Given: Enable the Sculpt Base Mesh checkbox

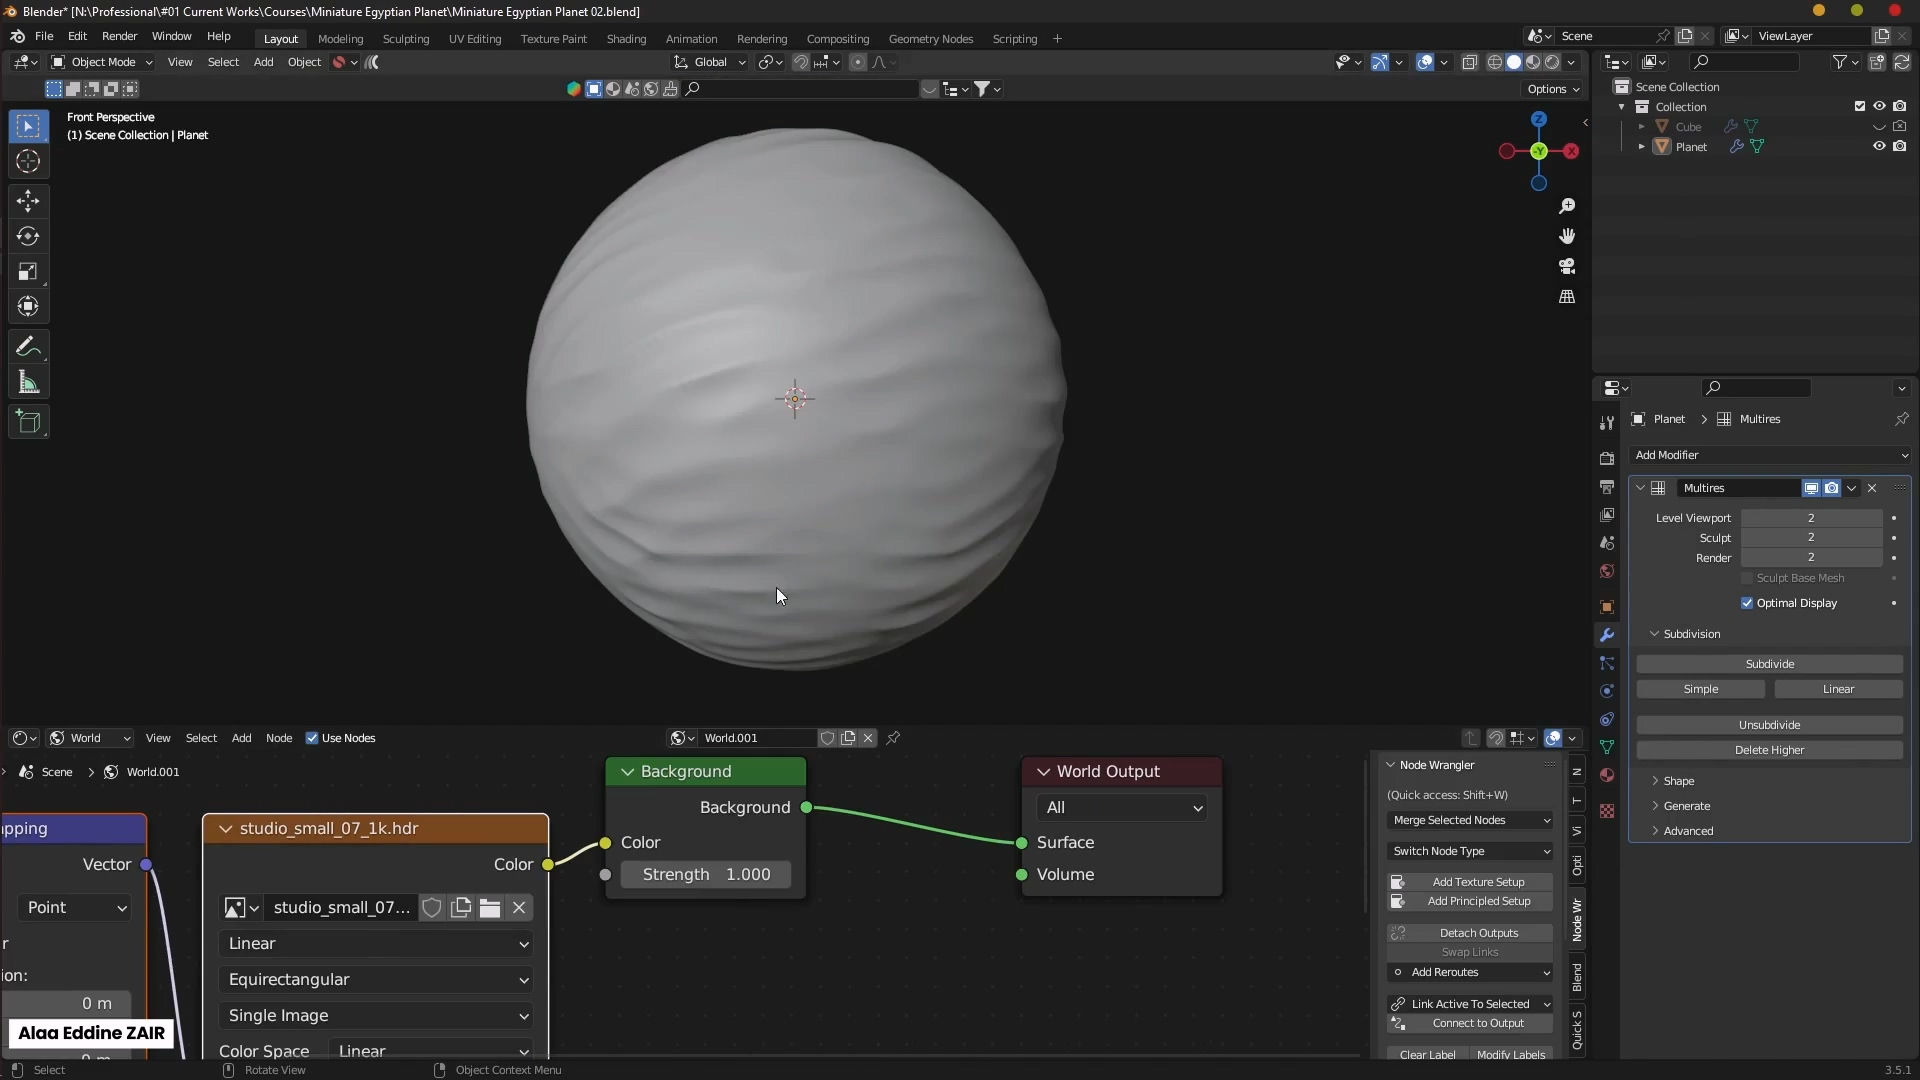Looking at the screenshot, I should tap(1747, 578).
